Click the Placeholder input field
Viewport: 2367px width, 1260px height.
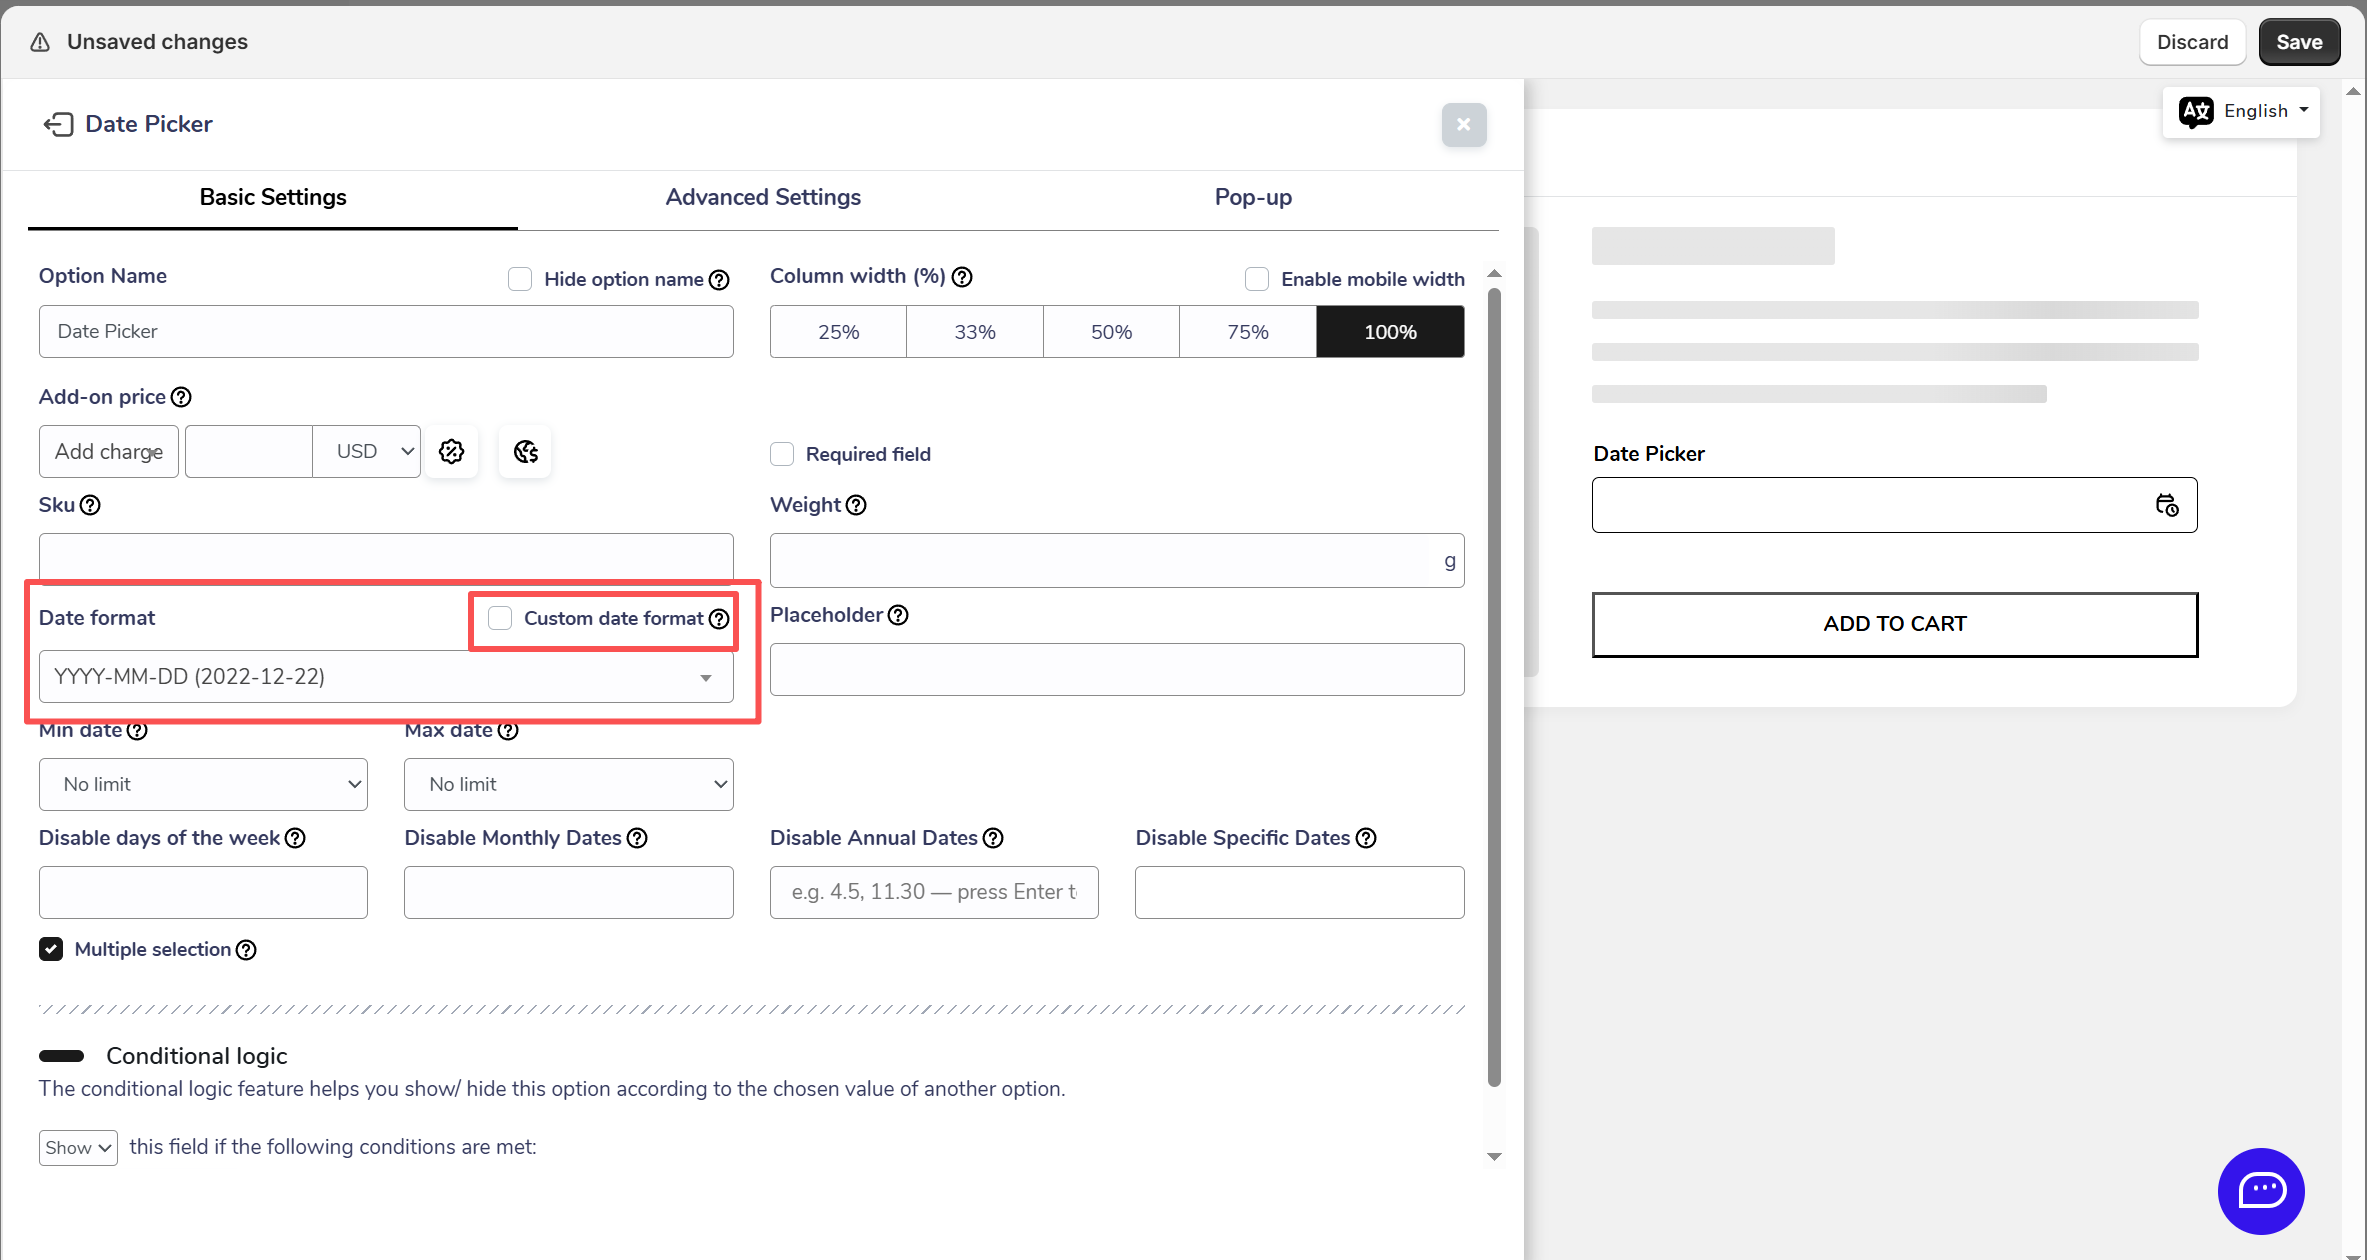(x=1117, y=669)
